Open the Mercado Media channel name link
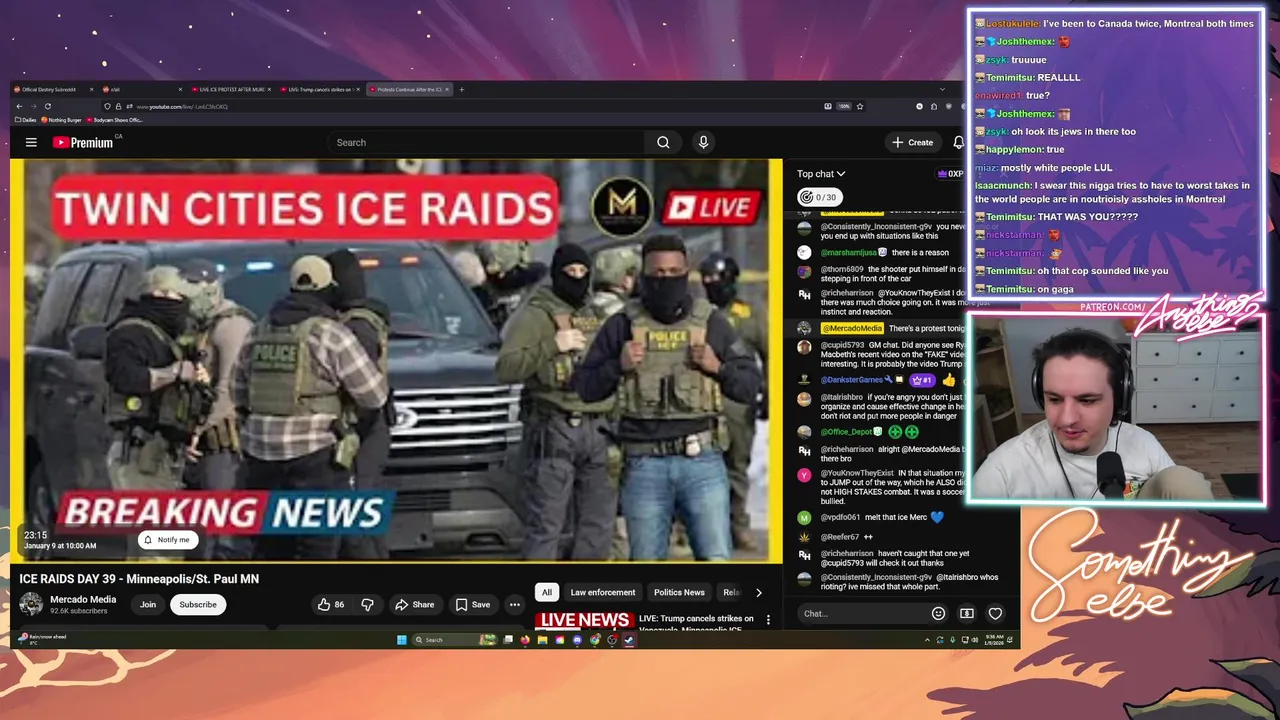This screenshot has height=720, width=1280. click(83, 599)
